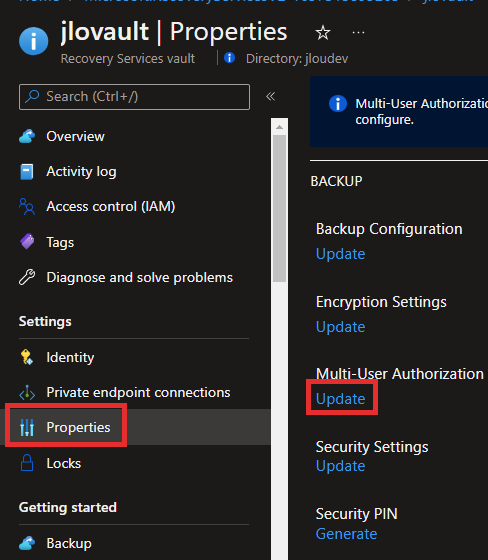Click Update under Encryption Settings
Image resolution: width=488 pixels, height=560 pixels.
(x=340, y=327)
